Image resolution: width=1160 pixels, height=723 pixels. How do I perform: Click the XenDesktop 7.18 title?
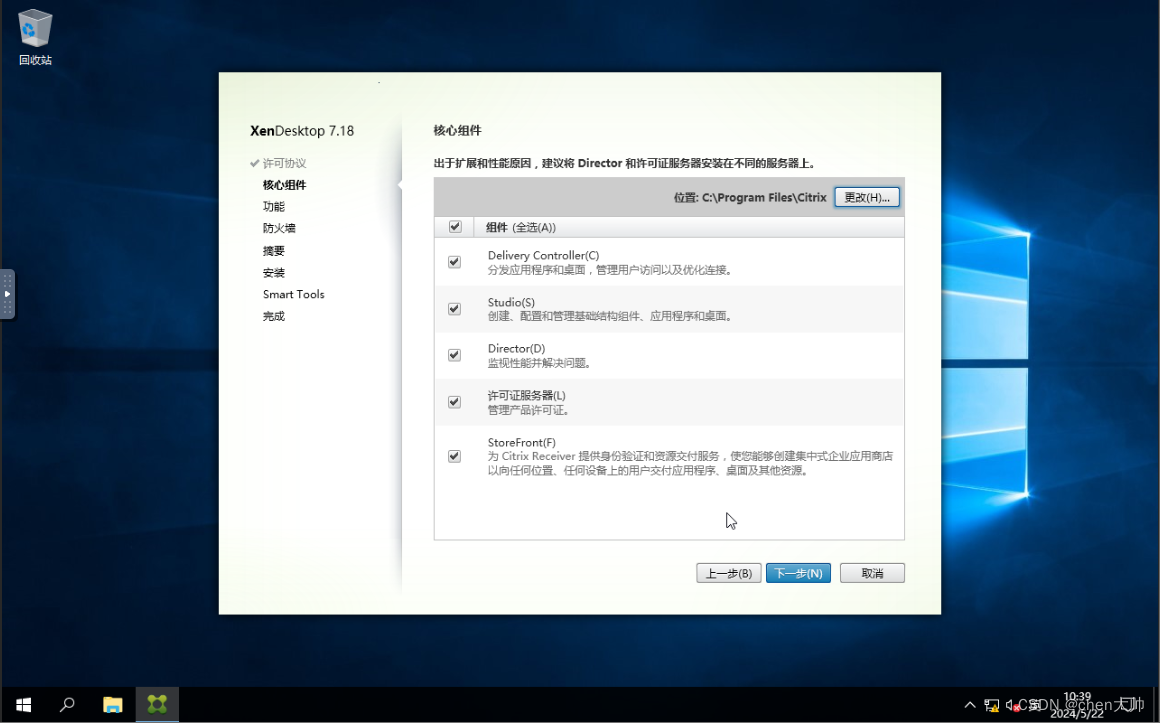(x=302, y=131)
